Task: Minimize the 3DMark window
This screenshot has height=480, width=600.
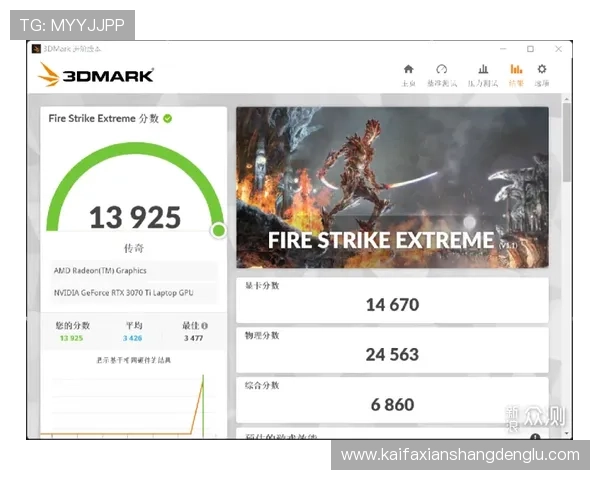Action: (503, 49)
